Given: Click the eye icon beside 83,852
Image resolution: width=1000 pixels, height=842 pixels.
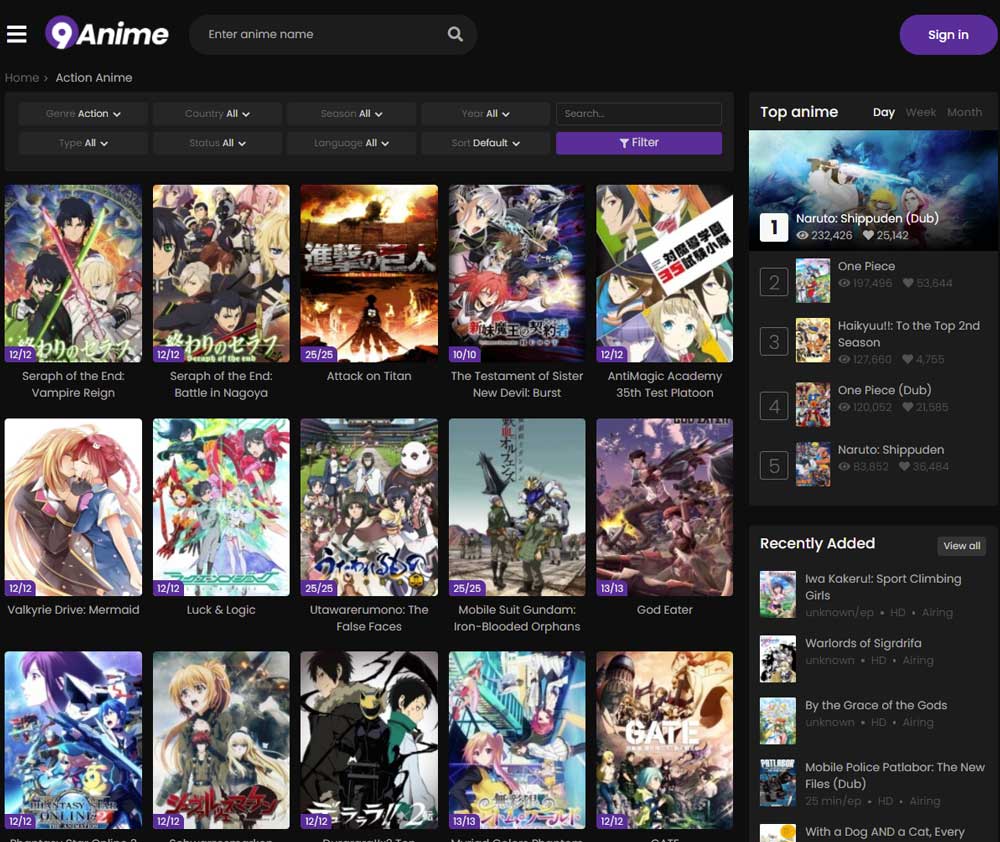Looking at the screenshot, I should [x=844, y=466].
